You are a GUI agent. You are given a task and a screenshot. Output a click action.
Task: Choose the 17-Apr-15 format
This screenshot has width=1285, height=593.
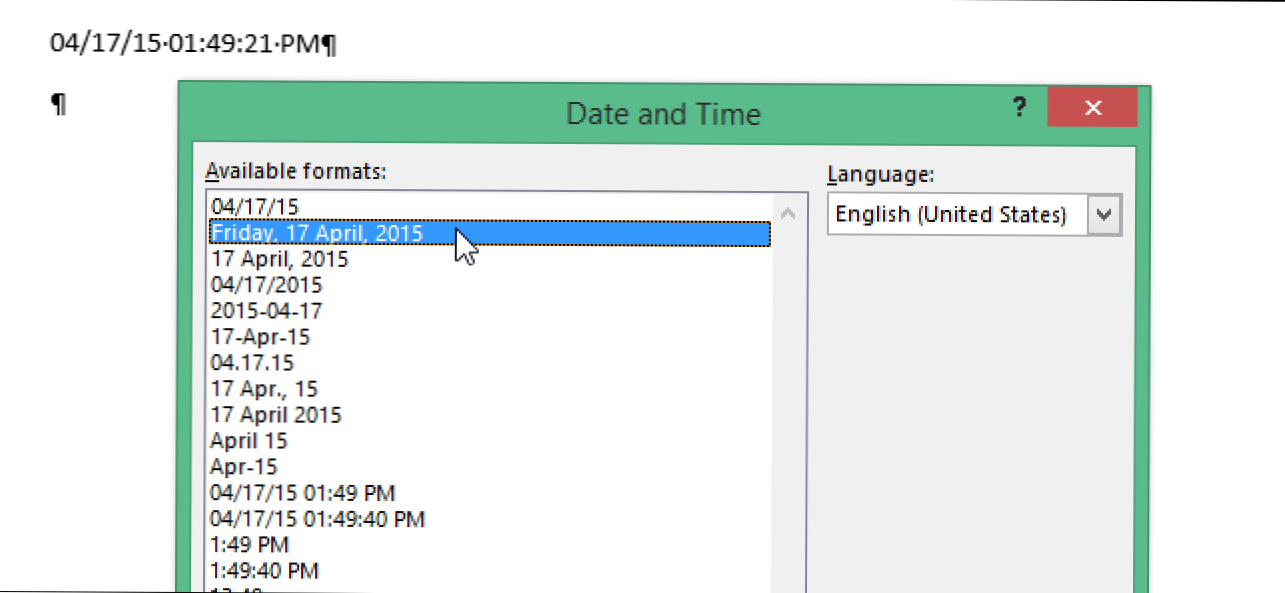point(259,337)
